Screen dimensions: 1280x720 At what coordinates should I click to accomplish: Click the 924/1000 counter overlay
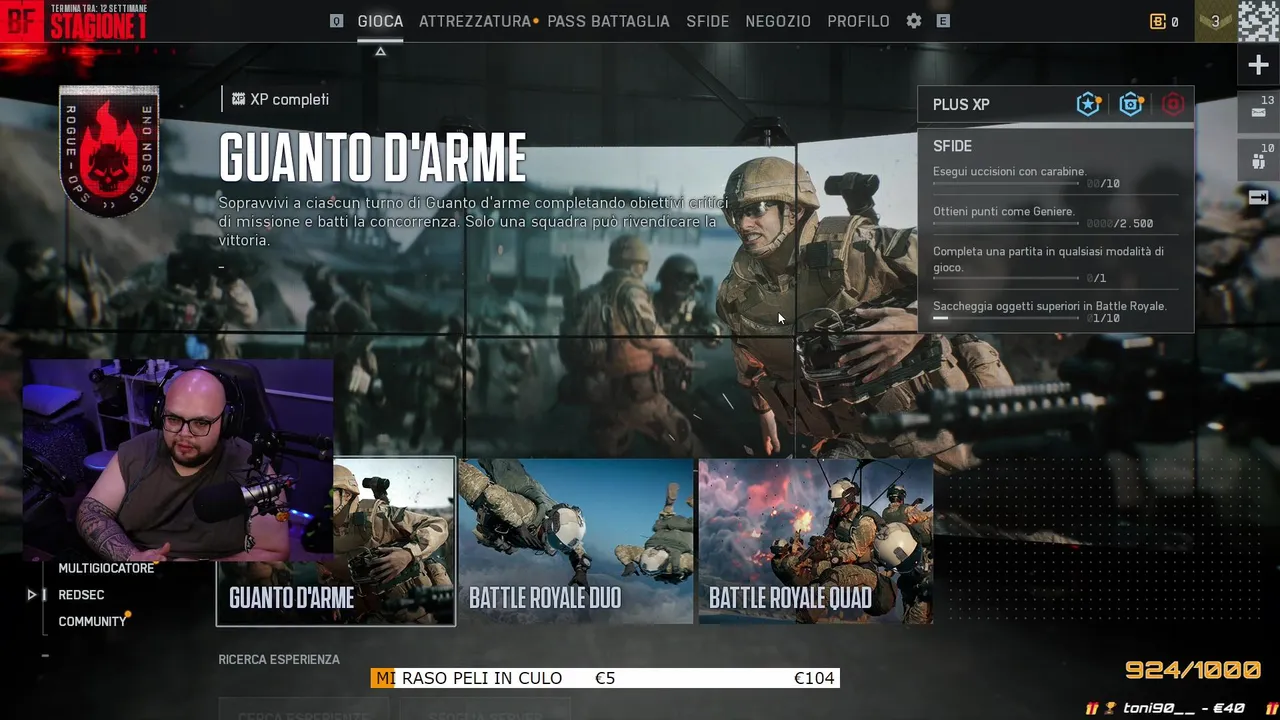pos(1192,670)
